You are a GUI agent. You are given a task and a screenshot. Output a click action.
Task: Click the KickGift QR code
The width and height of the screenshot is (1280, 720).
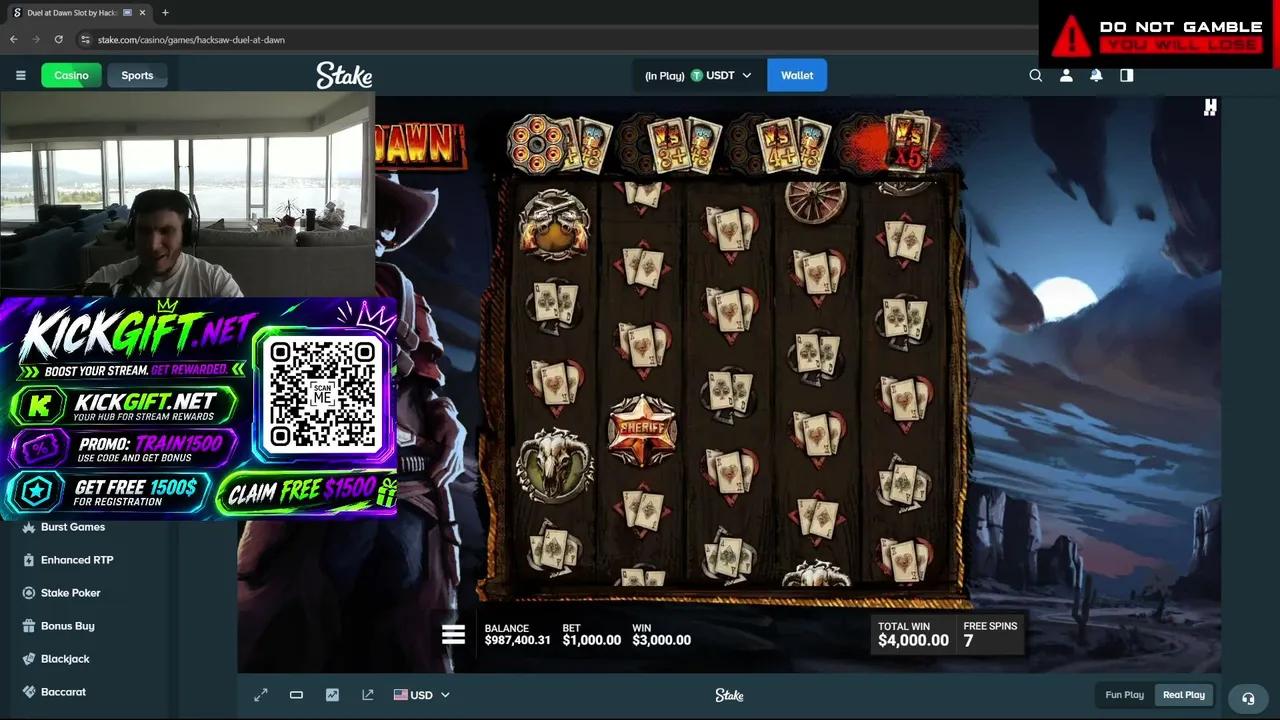[323, 393]
